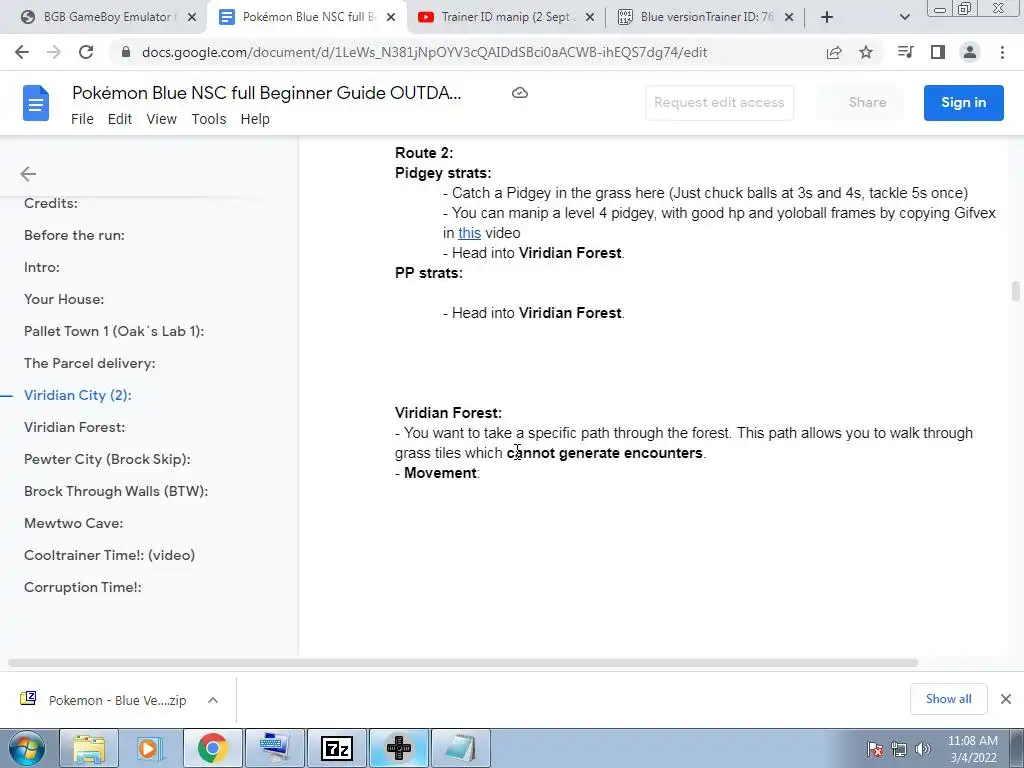Jump to Viridian Forest outline heading
Image resolution: width=1024 pixels, height=768 pixels.
pos(74,427)
